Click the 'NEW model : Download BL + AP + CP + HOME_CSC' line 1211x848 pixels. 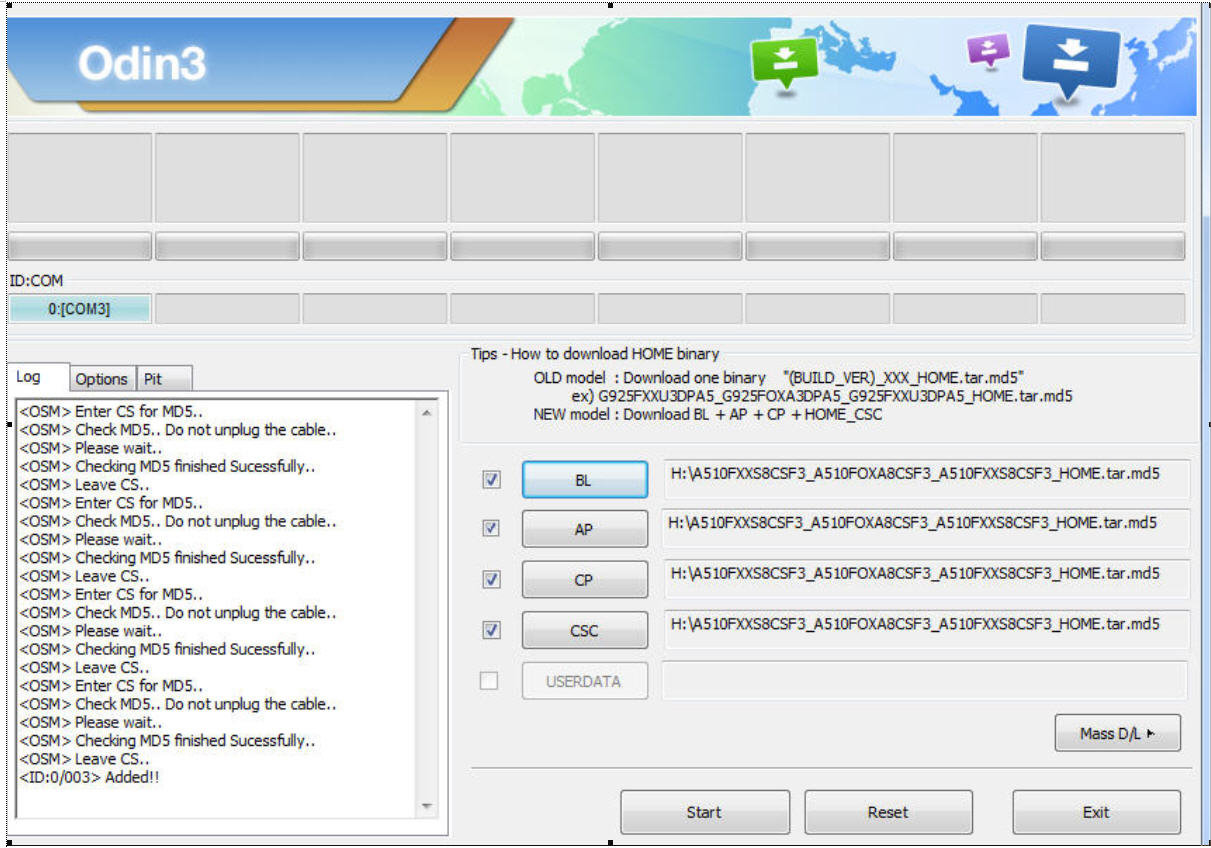point(707,414)
